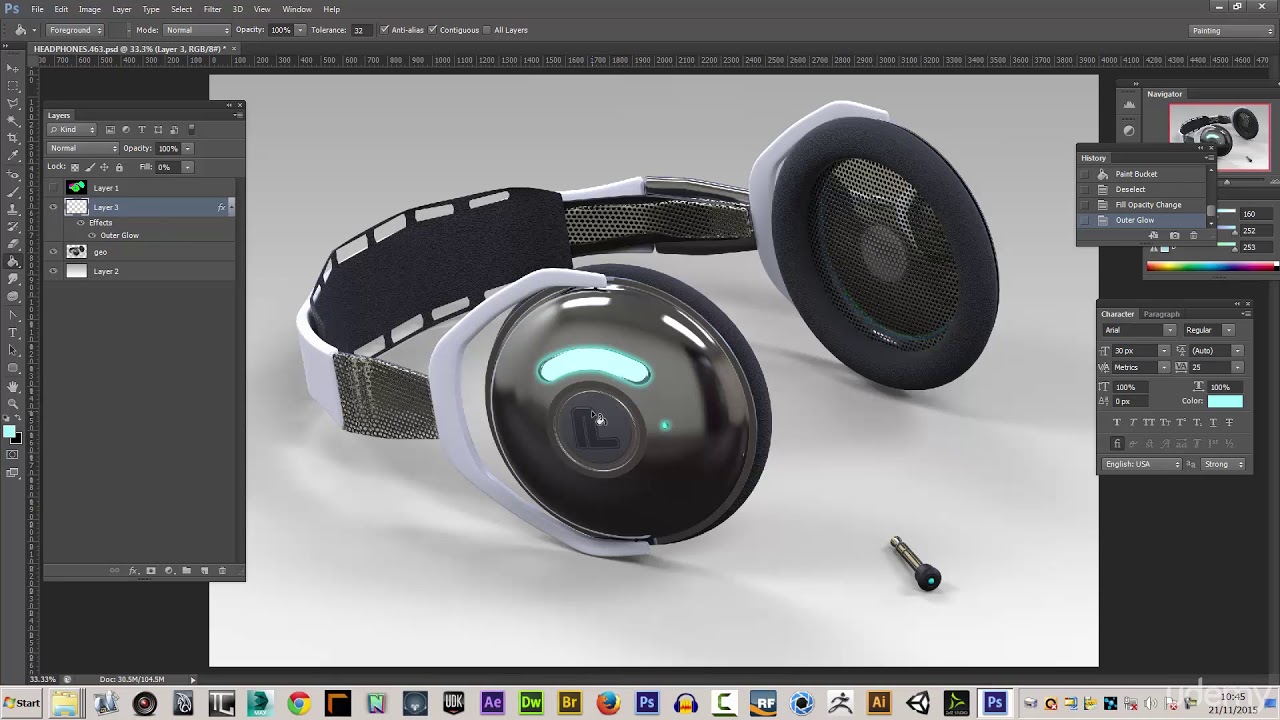
Task: Lock all on selected layer
Action: (x=119, y=167)
